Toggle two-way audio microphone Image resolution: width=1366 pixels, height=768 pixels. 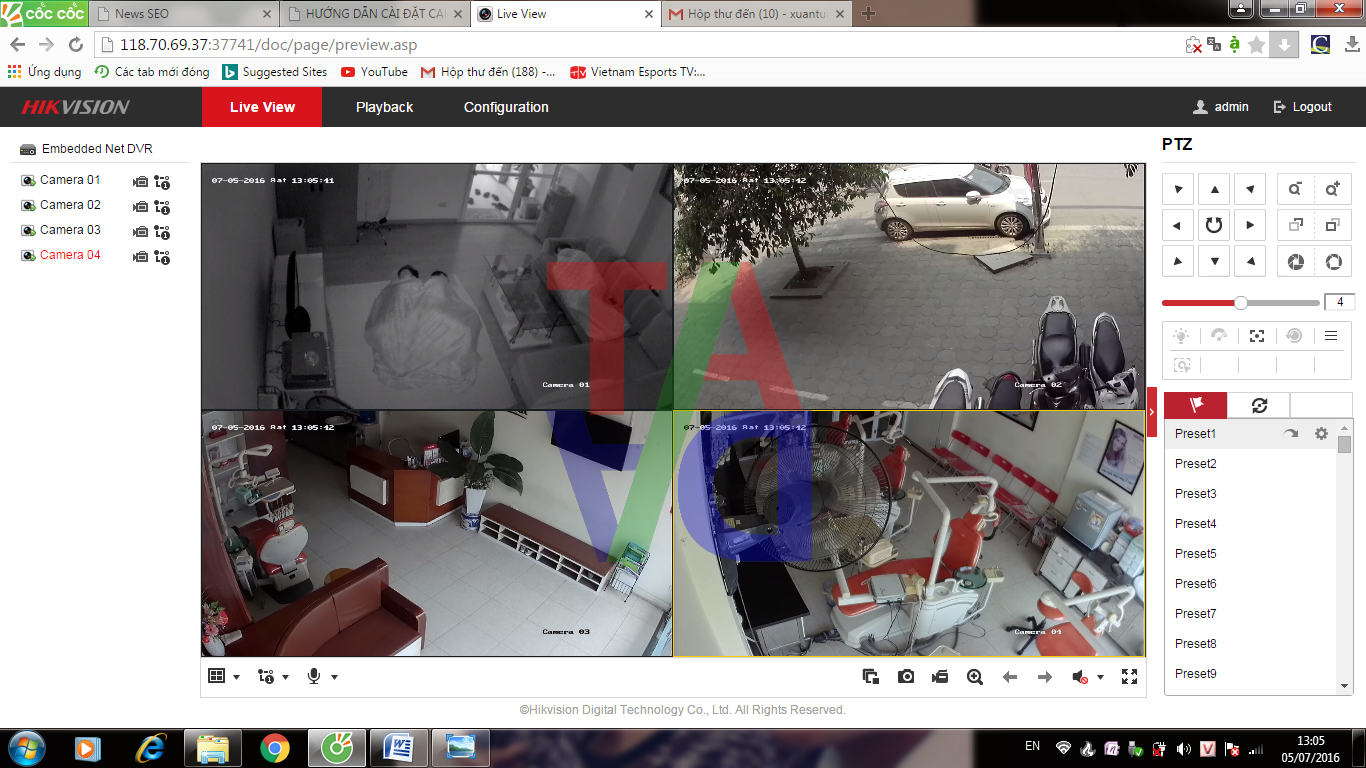[x=315, y=675]
